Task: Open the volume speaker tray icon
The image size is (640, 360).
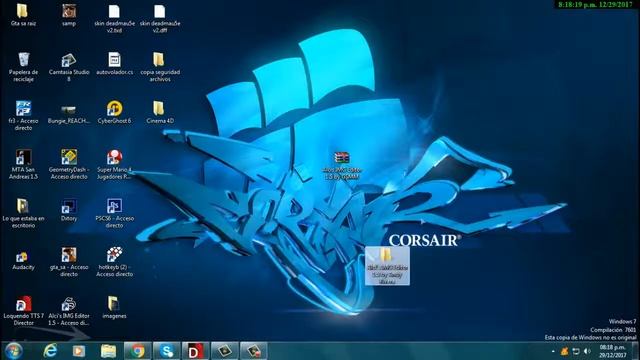Action: coord(587,351)
